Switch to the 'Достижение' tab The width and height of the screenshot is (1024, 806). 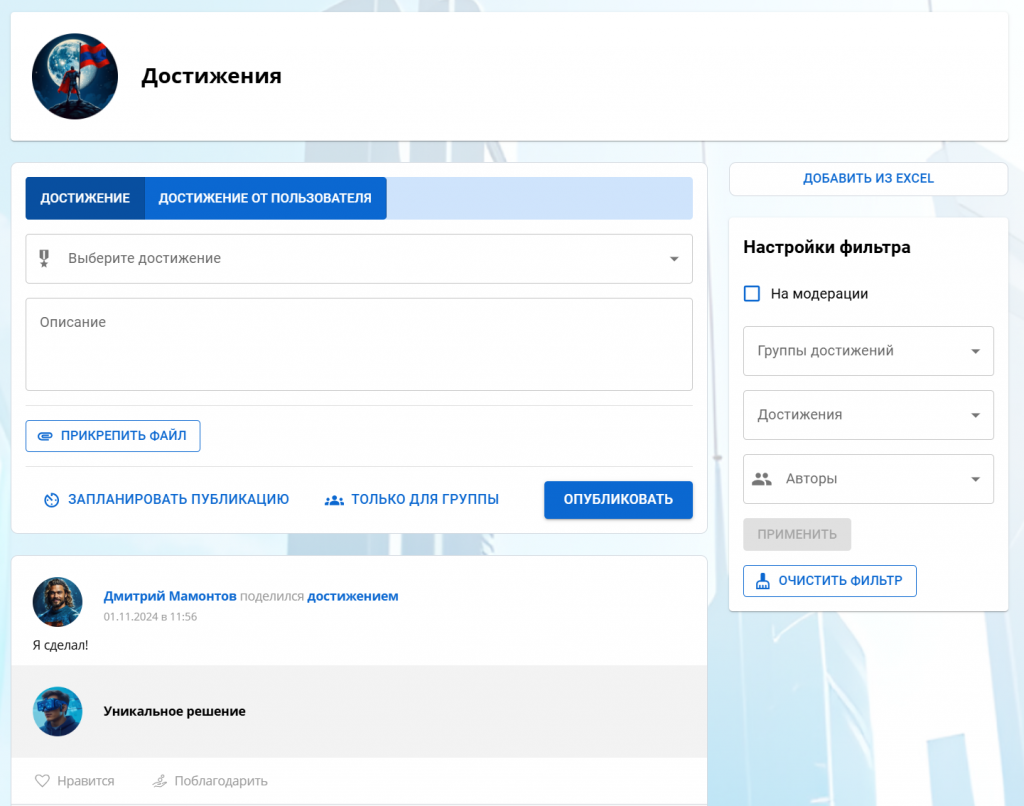(85, 198)
